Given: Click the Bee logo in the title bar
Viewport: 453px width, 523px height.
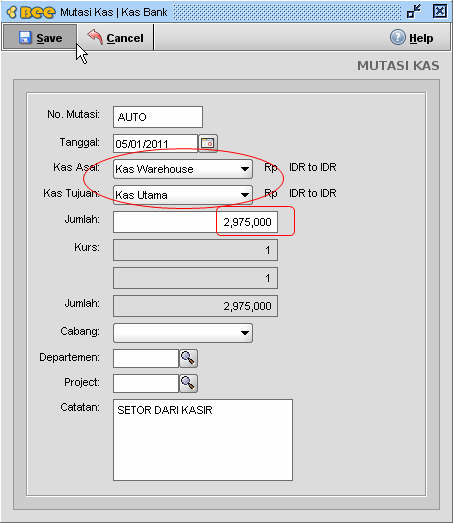Looking at the screenshot, I should pos(31,12).
